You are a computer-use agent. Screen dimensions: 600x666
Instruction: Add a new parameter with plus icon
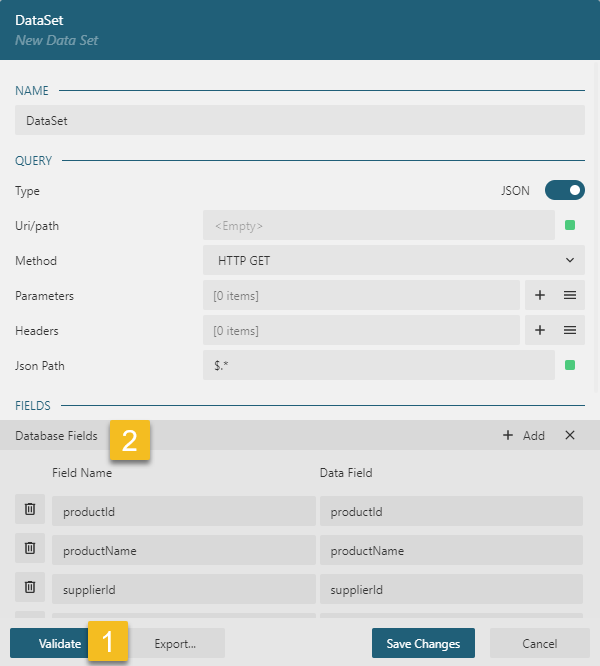pos(539,296)
